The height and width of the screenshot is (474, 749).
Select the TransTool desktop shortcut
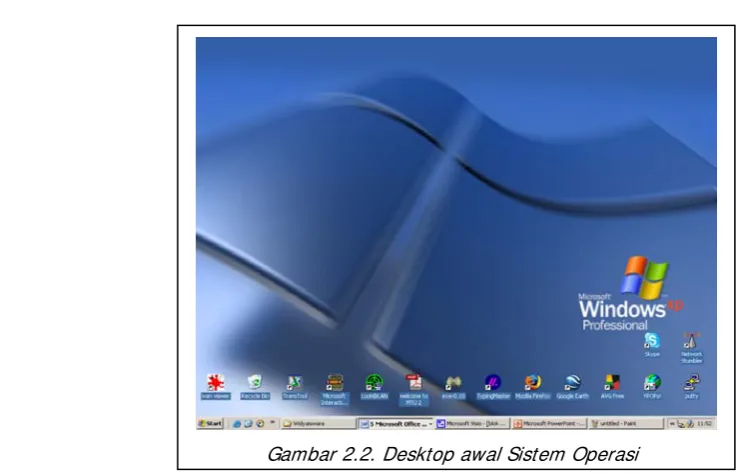click(295, 387)
